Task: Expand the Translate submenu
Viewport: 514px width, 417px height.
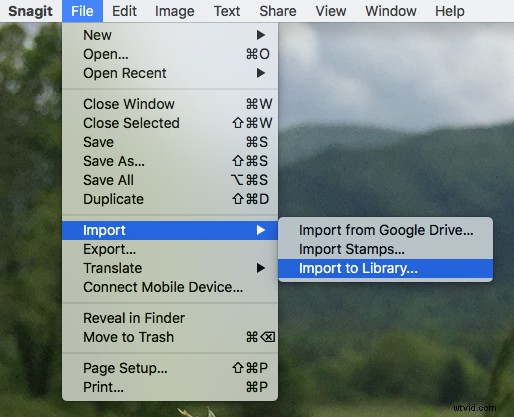Action: (170, 268)
